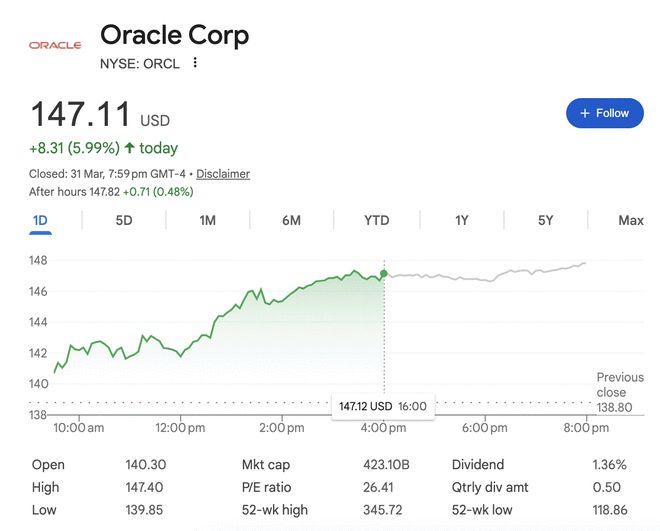Open the Disclaimer link

click(223, 174)
